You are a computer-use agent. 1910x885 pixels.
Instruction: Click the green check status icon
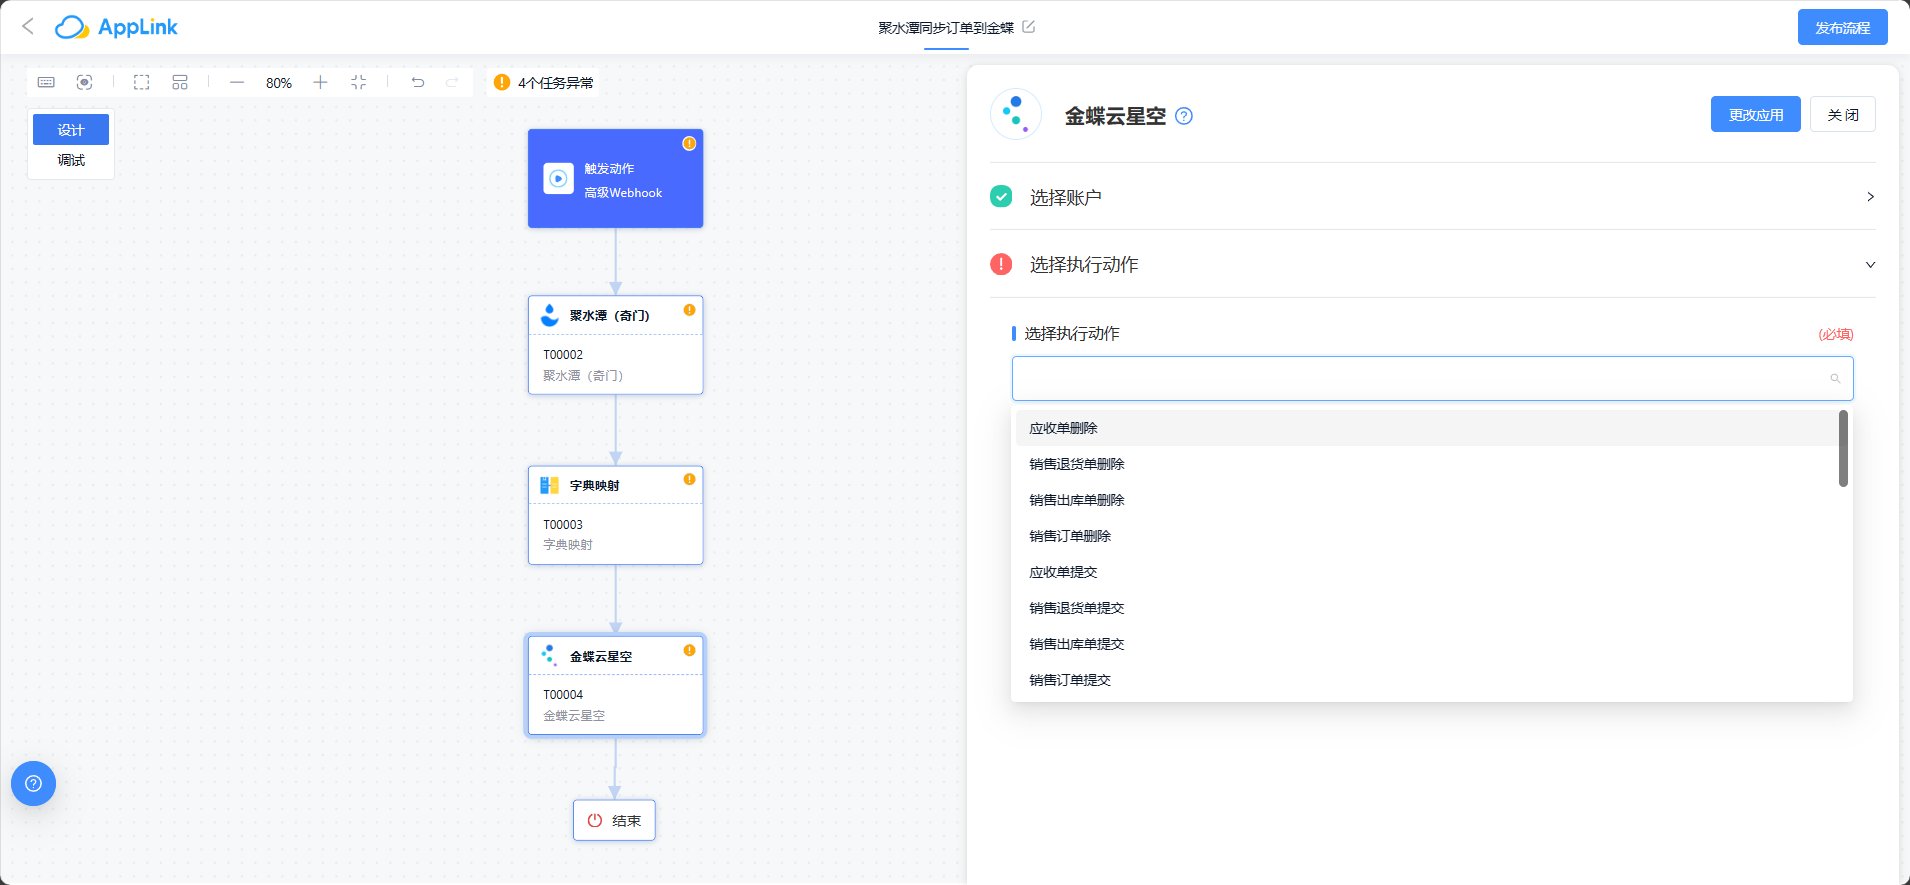[1001, 197]
